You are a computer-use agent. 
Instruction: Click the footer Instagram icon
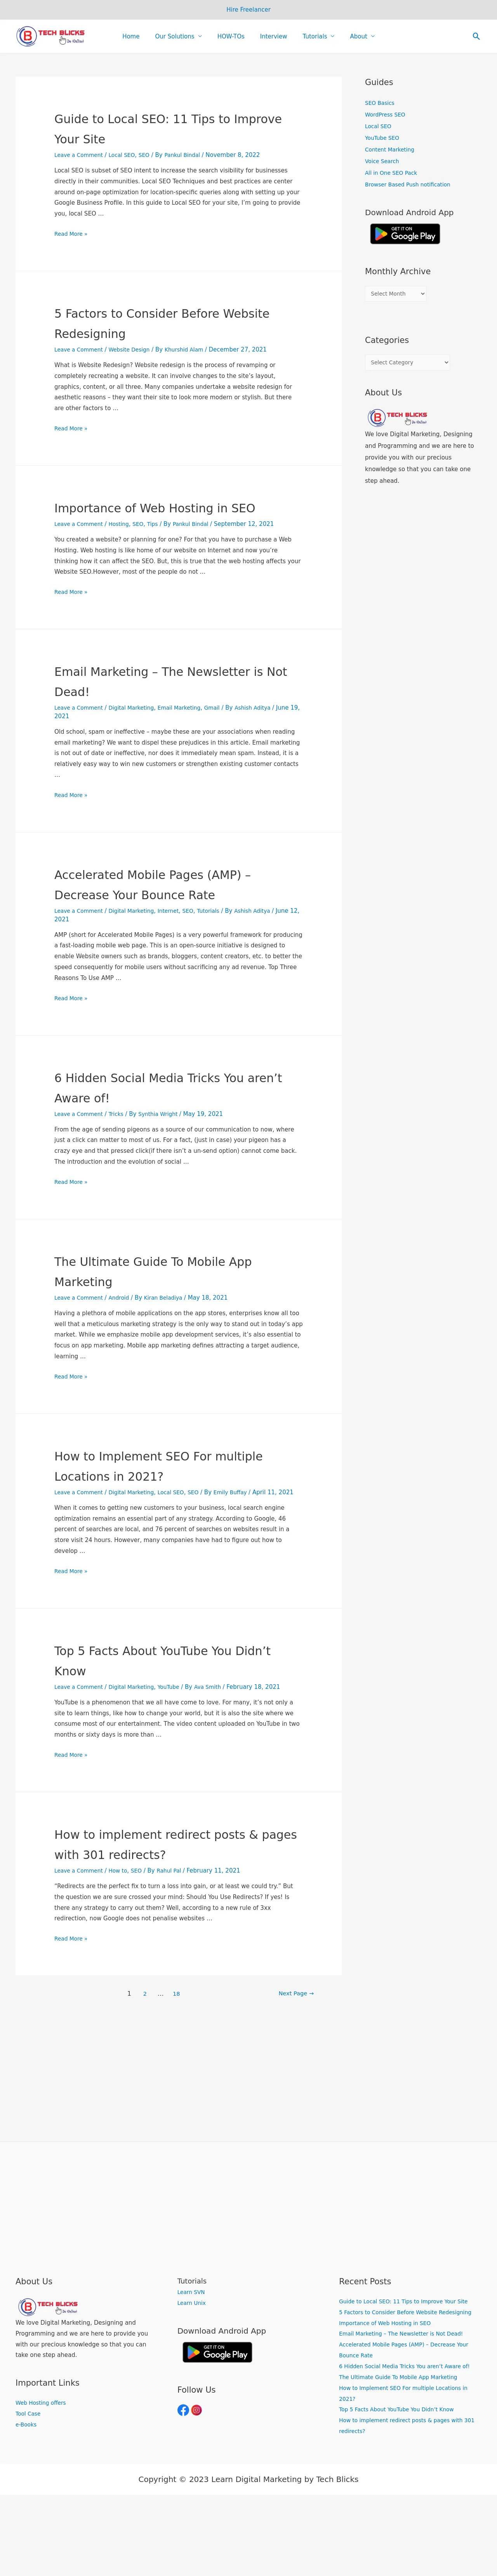197,2410
